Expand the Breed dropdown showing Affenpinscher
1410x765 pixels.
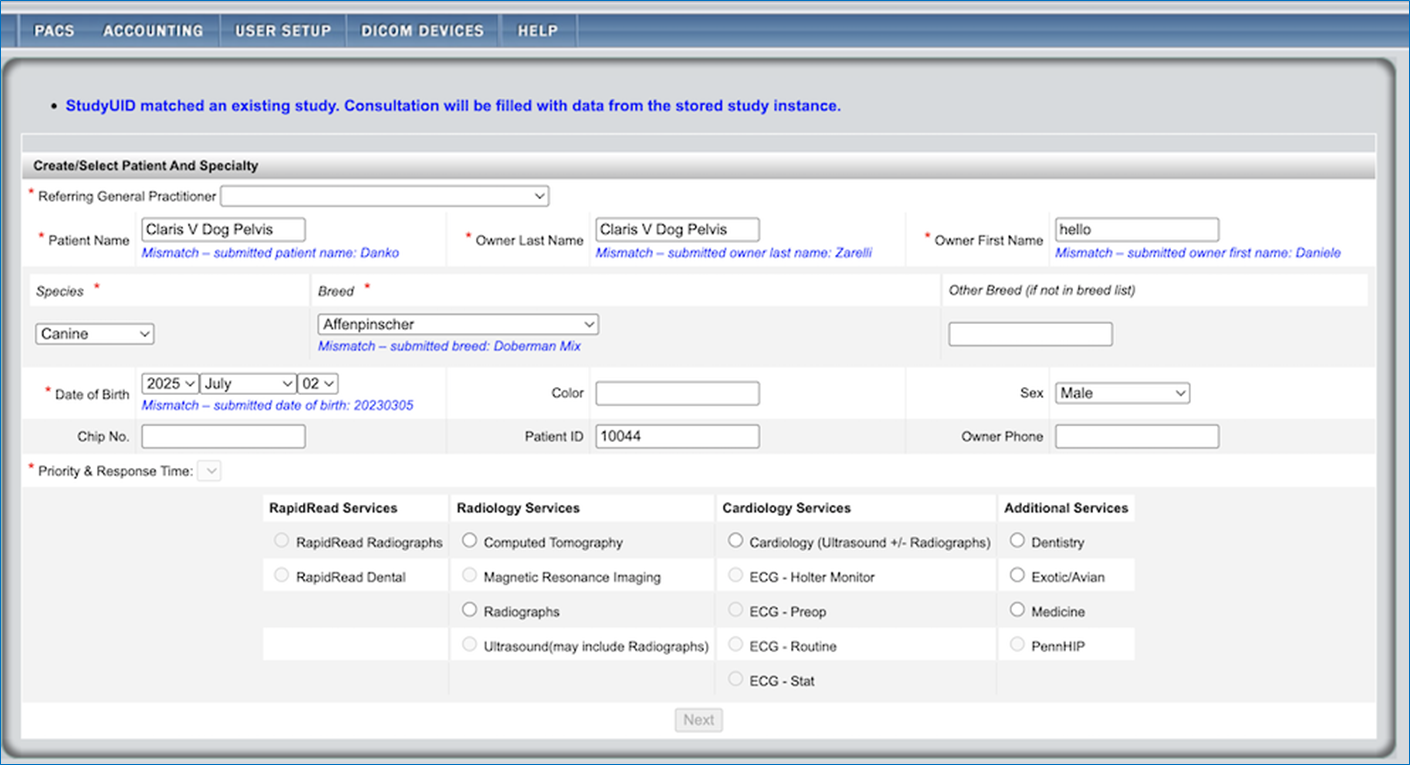pyautogui.click(x=457, y=323)
